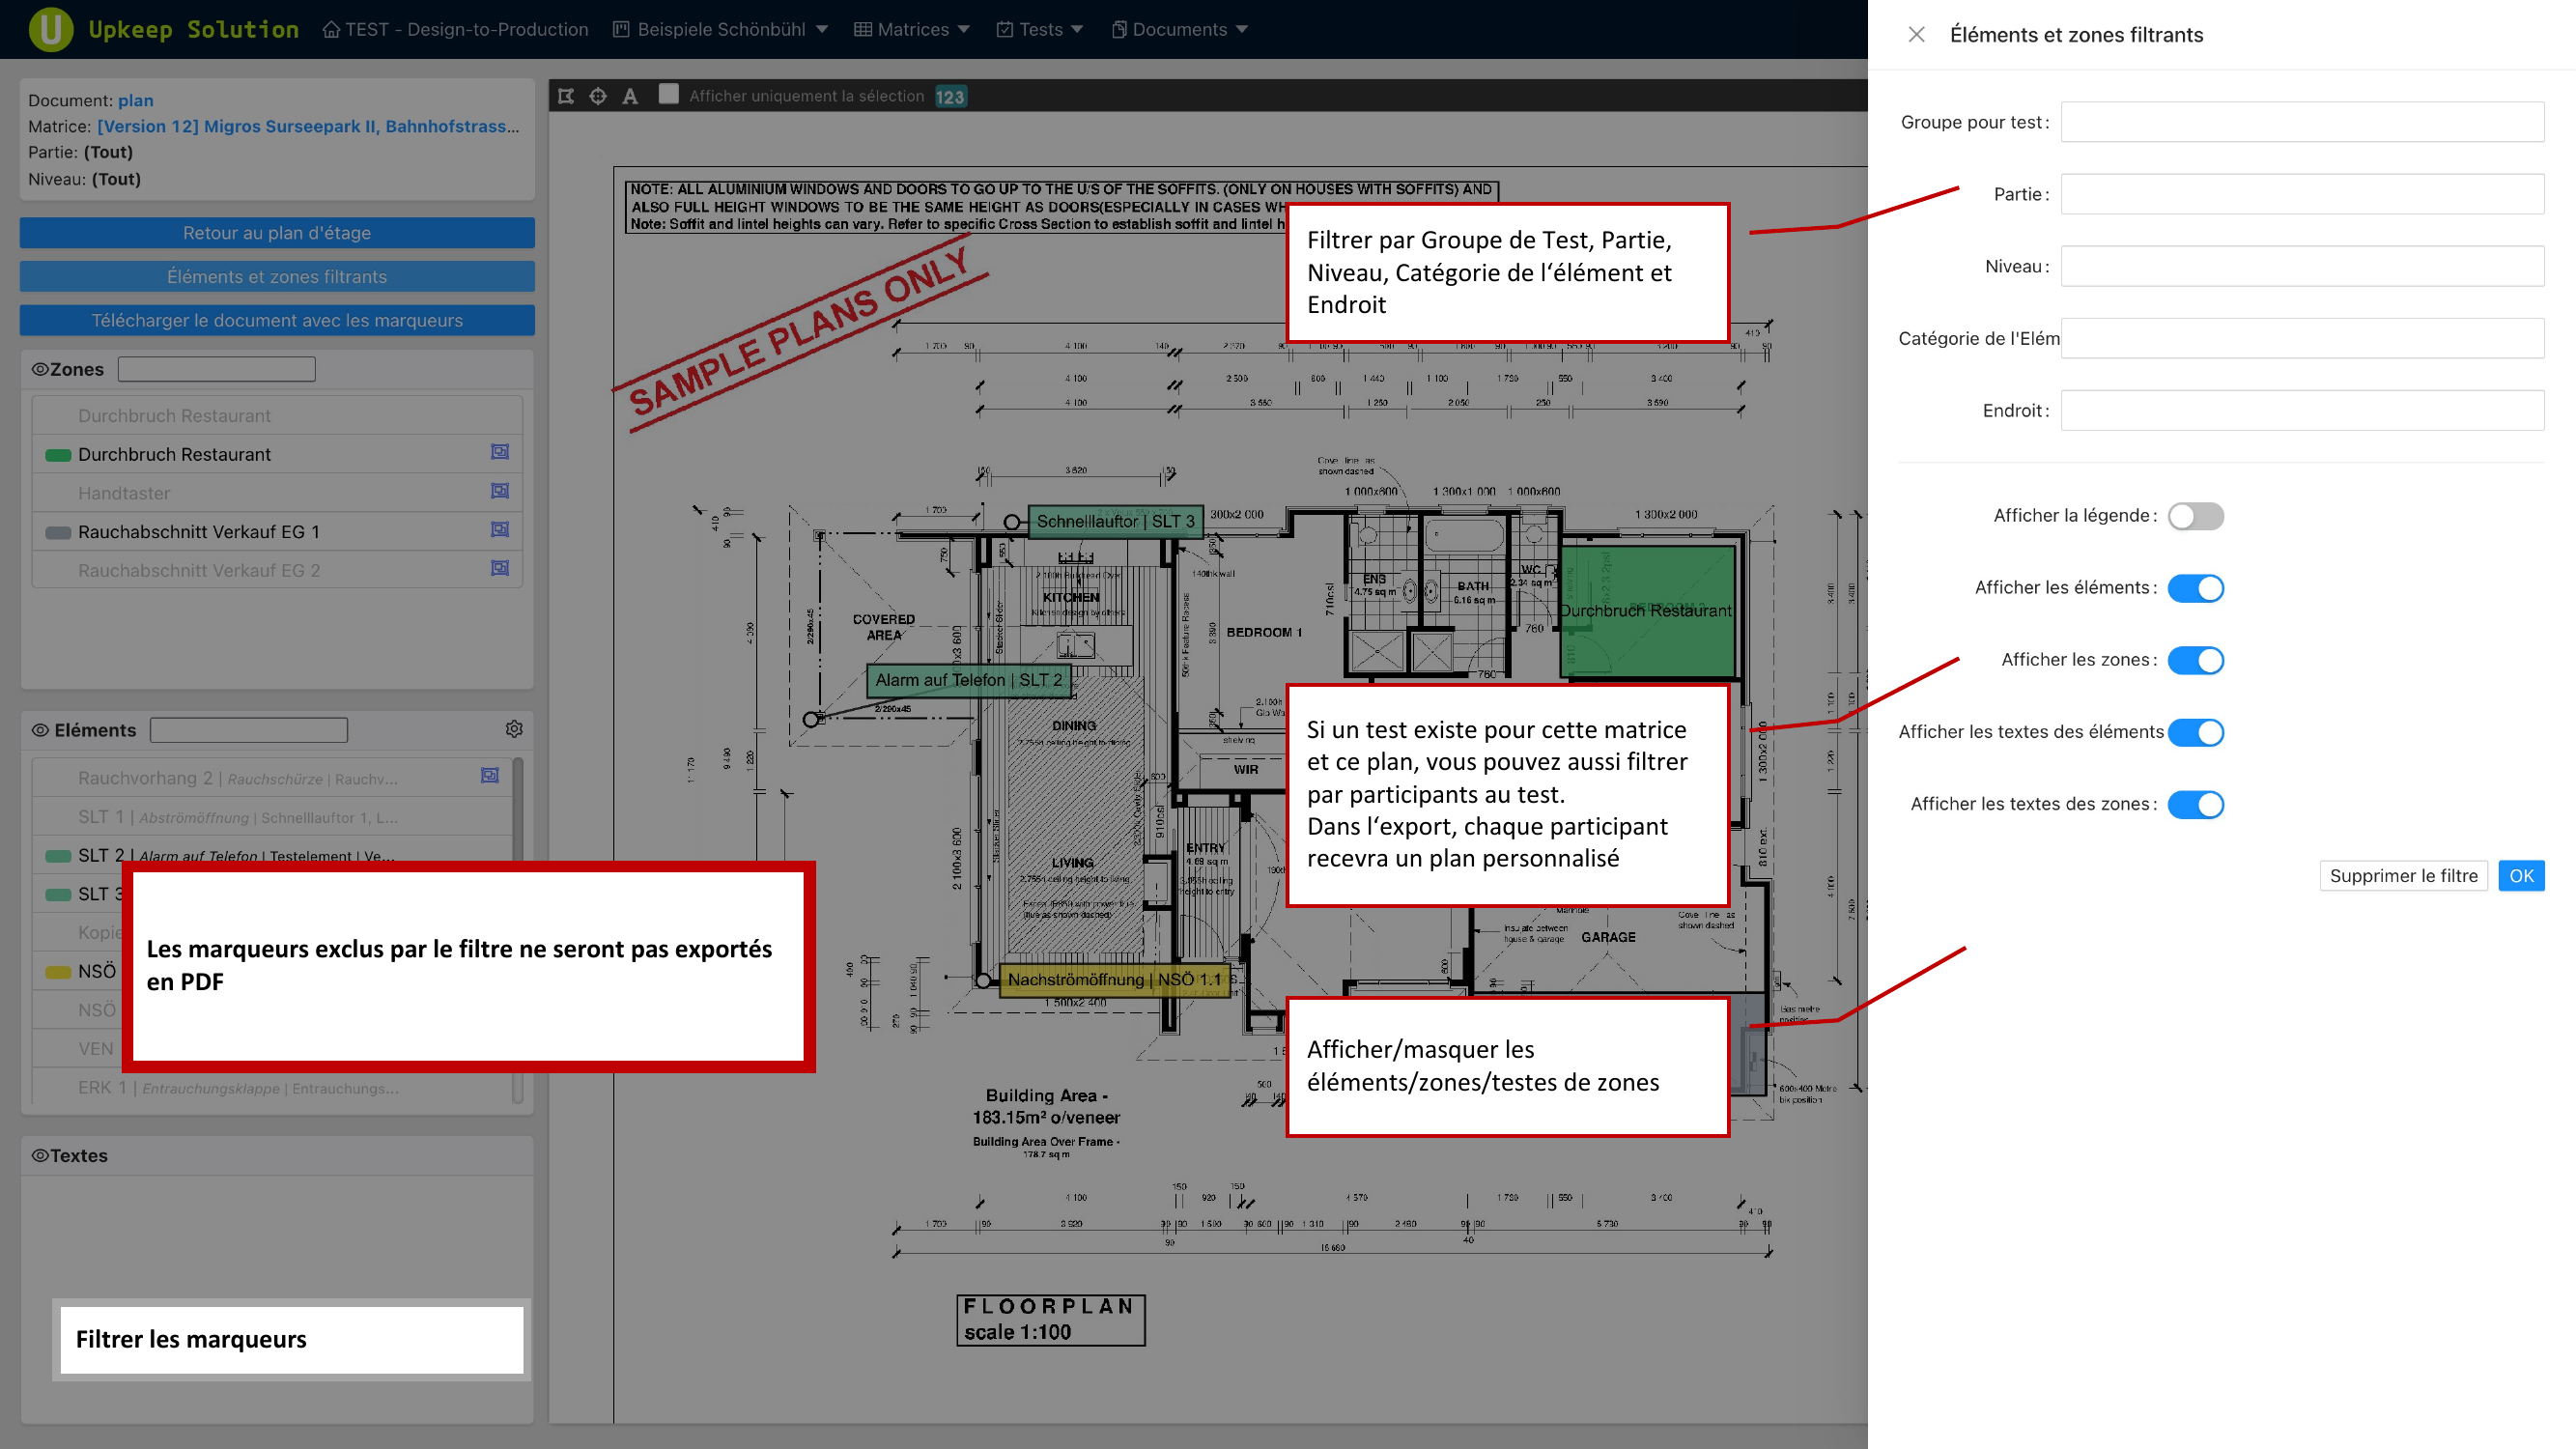
Task: Locate Durchbruch Restaurant zone via focus icon
Action: [x=500, y=453]
